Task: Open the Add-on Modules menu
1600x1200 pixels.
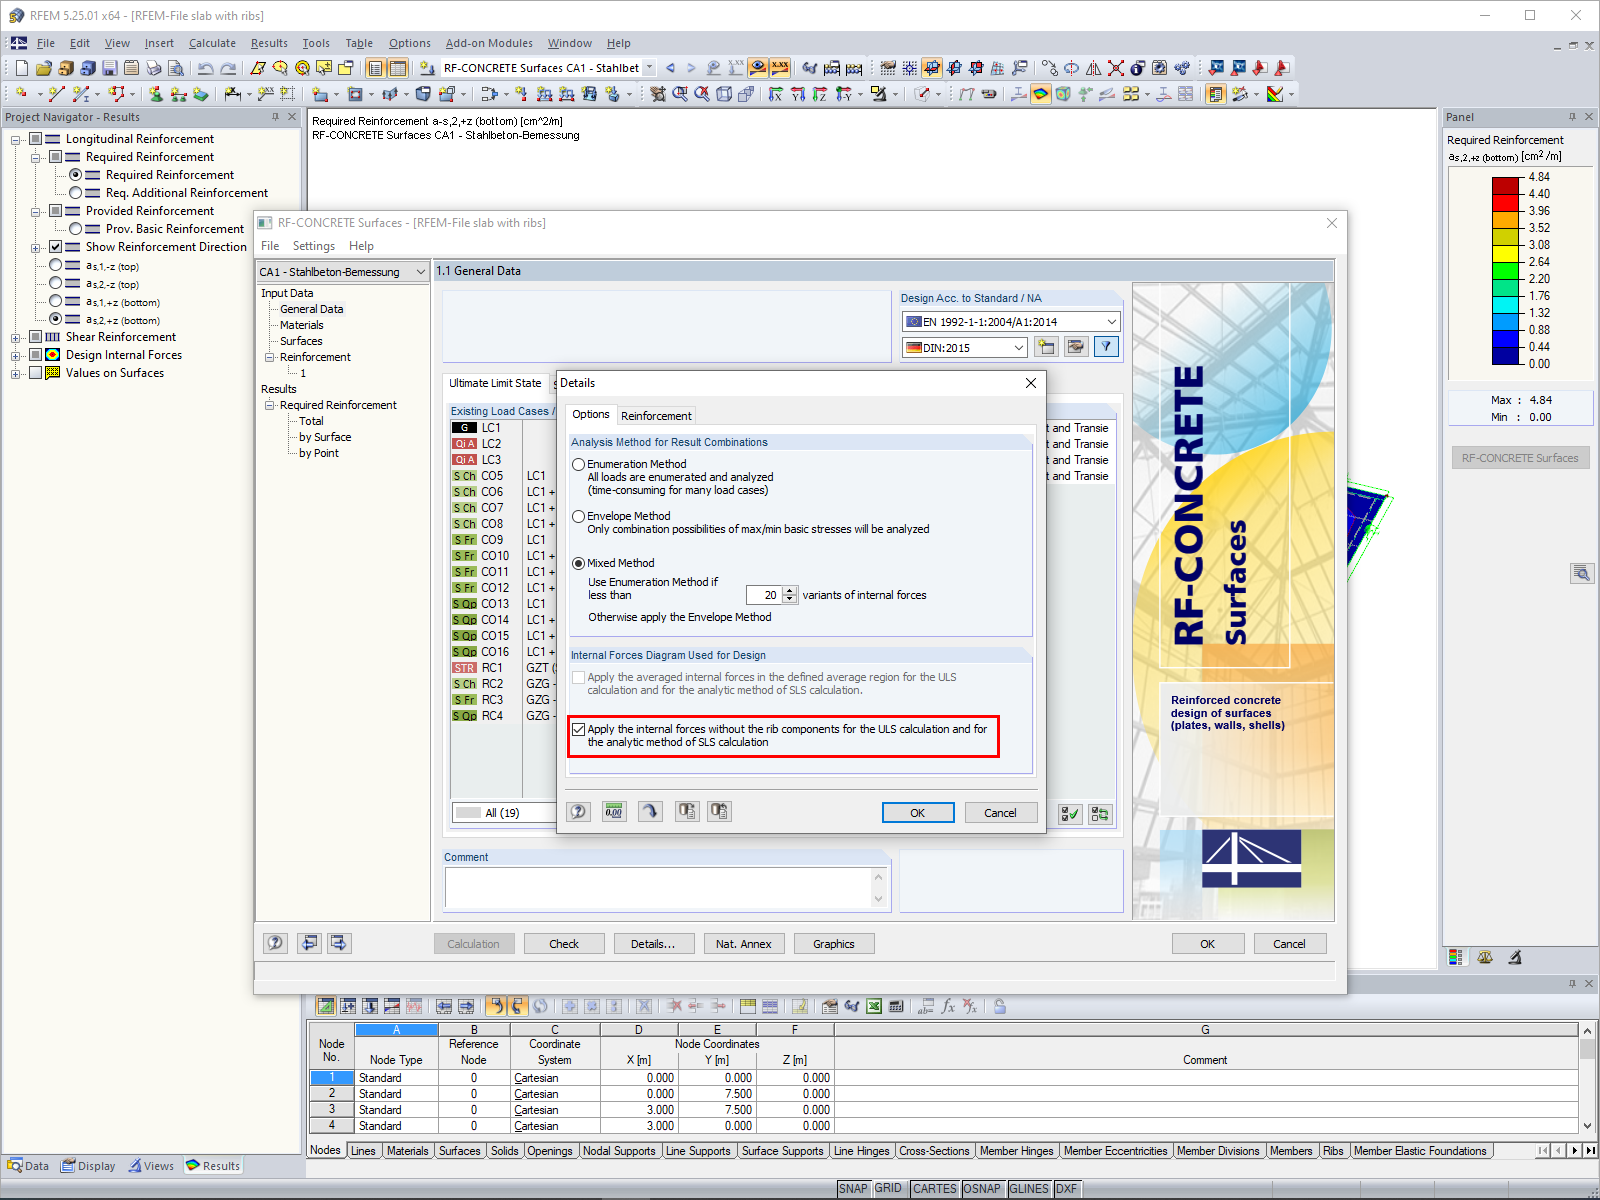Action: pyautogui.click(x=489, y=43)
